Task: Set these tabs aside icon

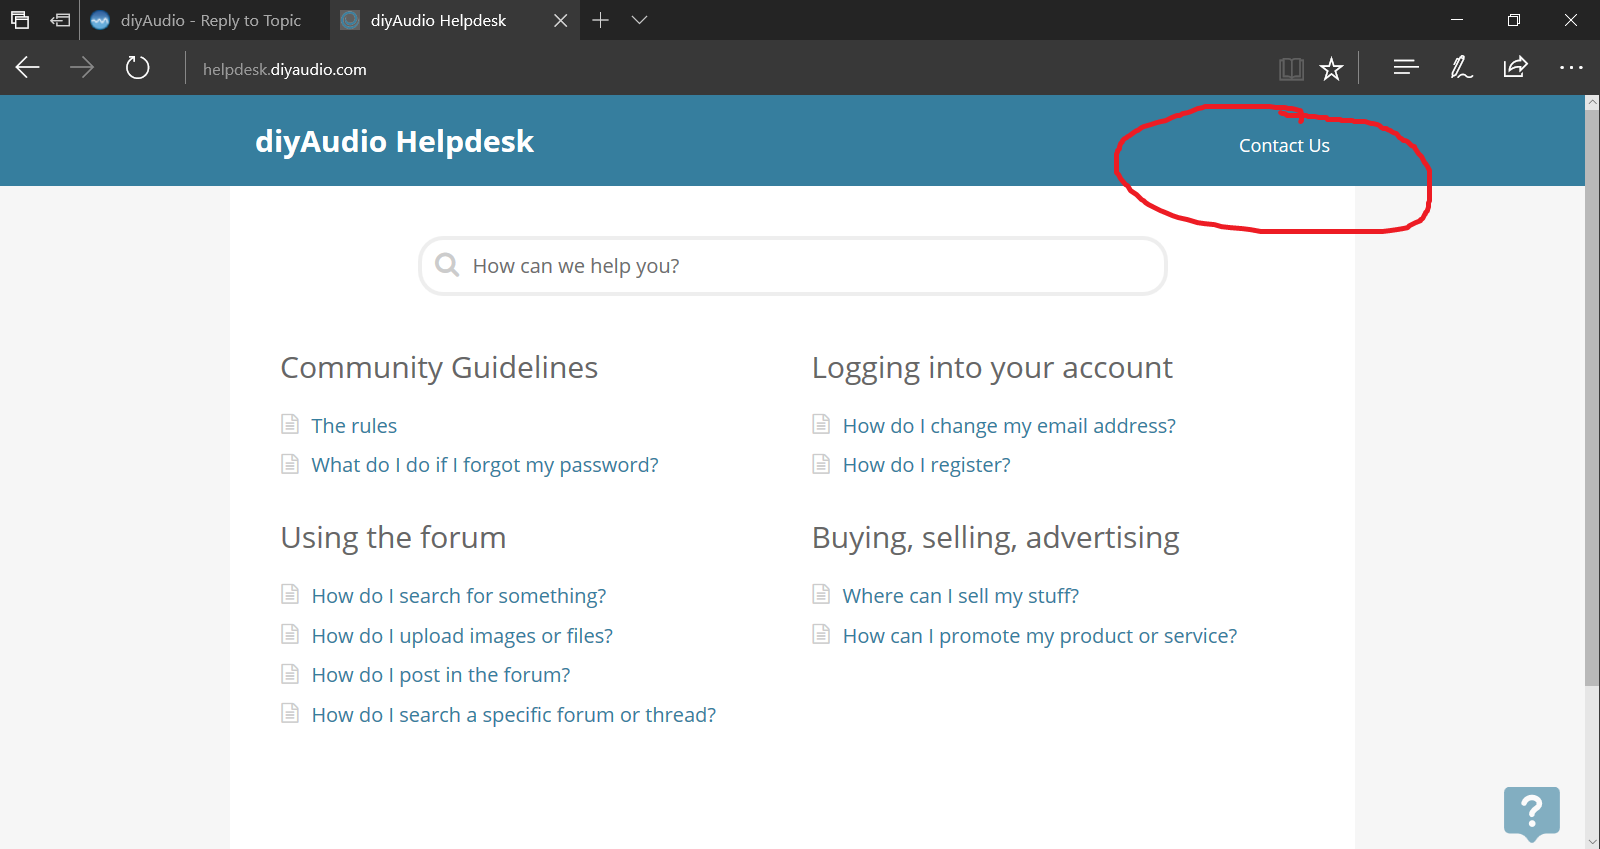Action: tap(60, 20)
